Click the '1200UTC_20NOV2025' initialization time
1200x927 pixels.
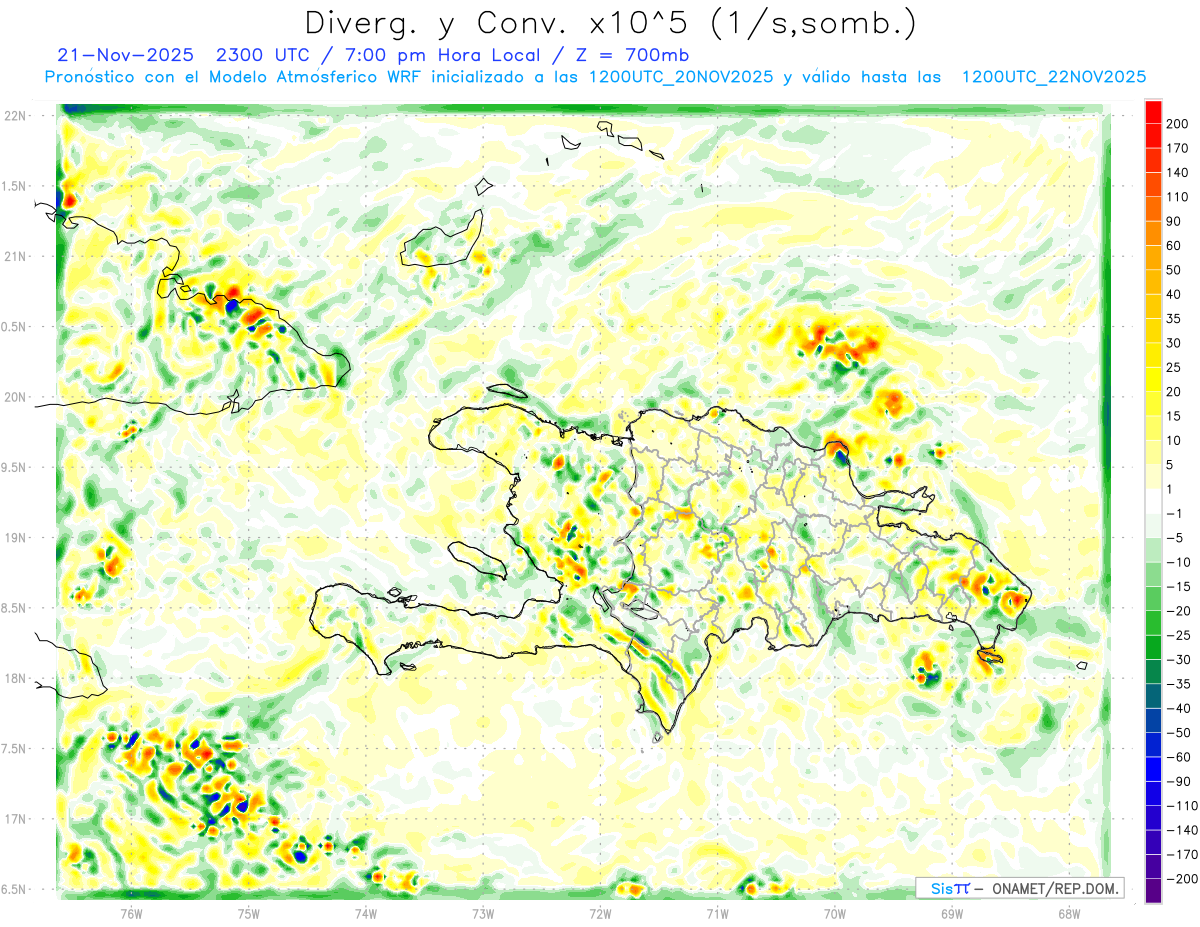click(x=681, y=77)
